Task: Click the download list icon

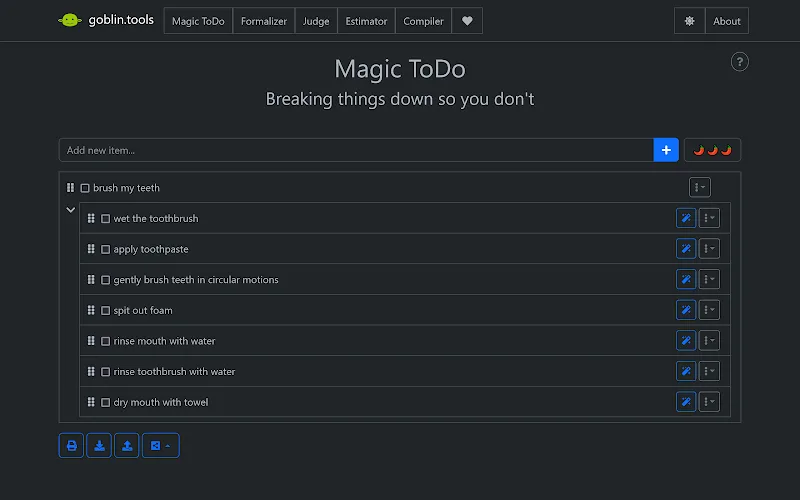Action: click(x=100, y=446)
